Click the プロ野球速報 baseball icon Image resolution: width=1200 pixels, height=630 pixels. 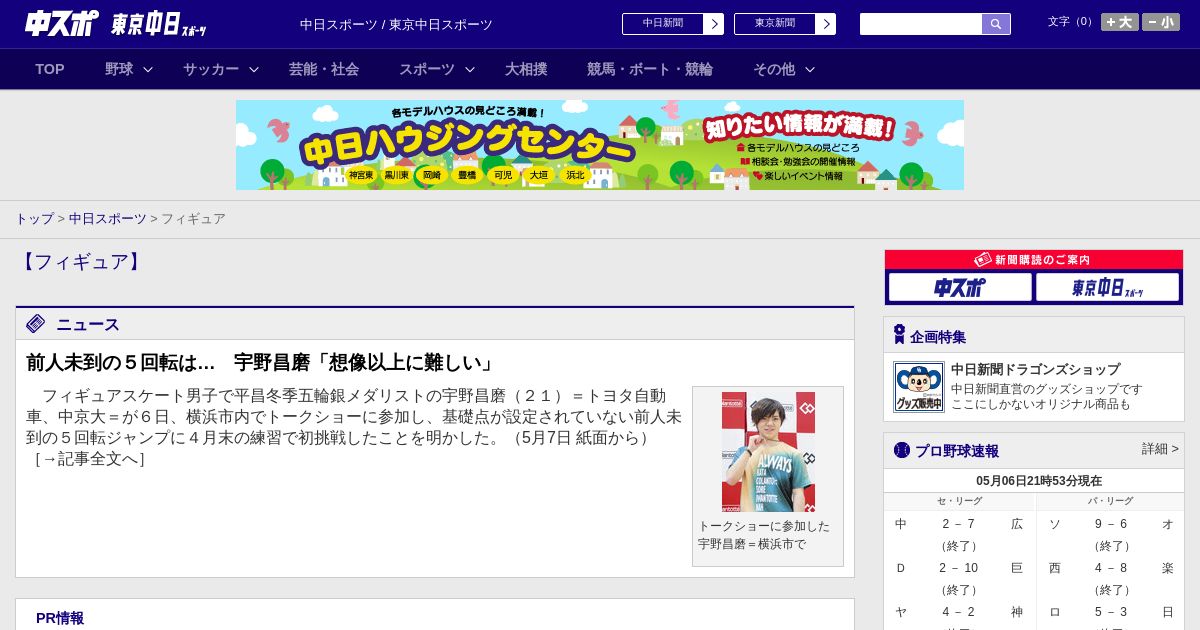tap(902, 450)
